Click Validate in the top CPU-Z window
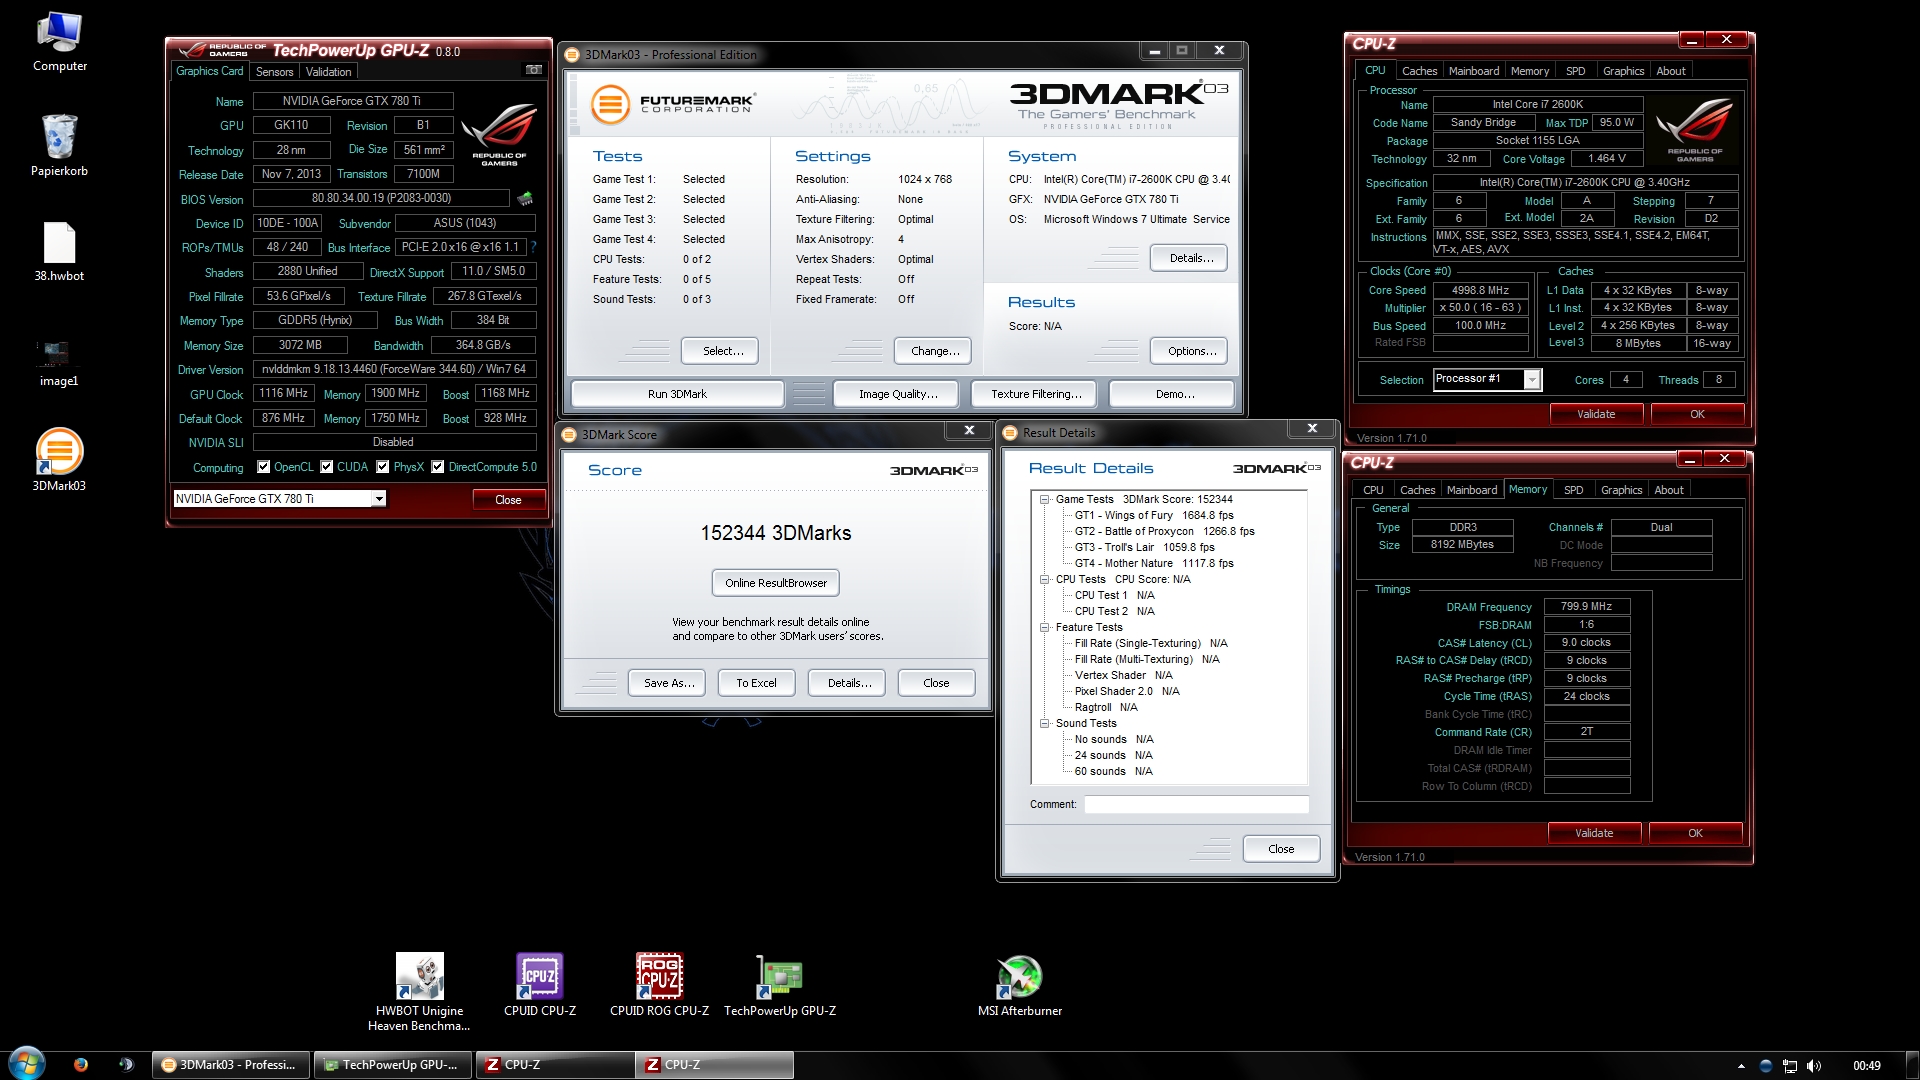Screen dimensions: 1920x1080 pyautogui.click(x=1596, y=414)
